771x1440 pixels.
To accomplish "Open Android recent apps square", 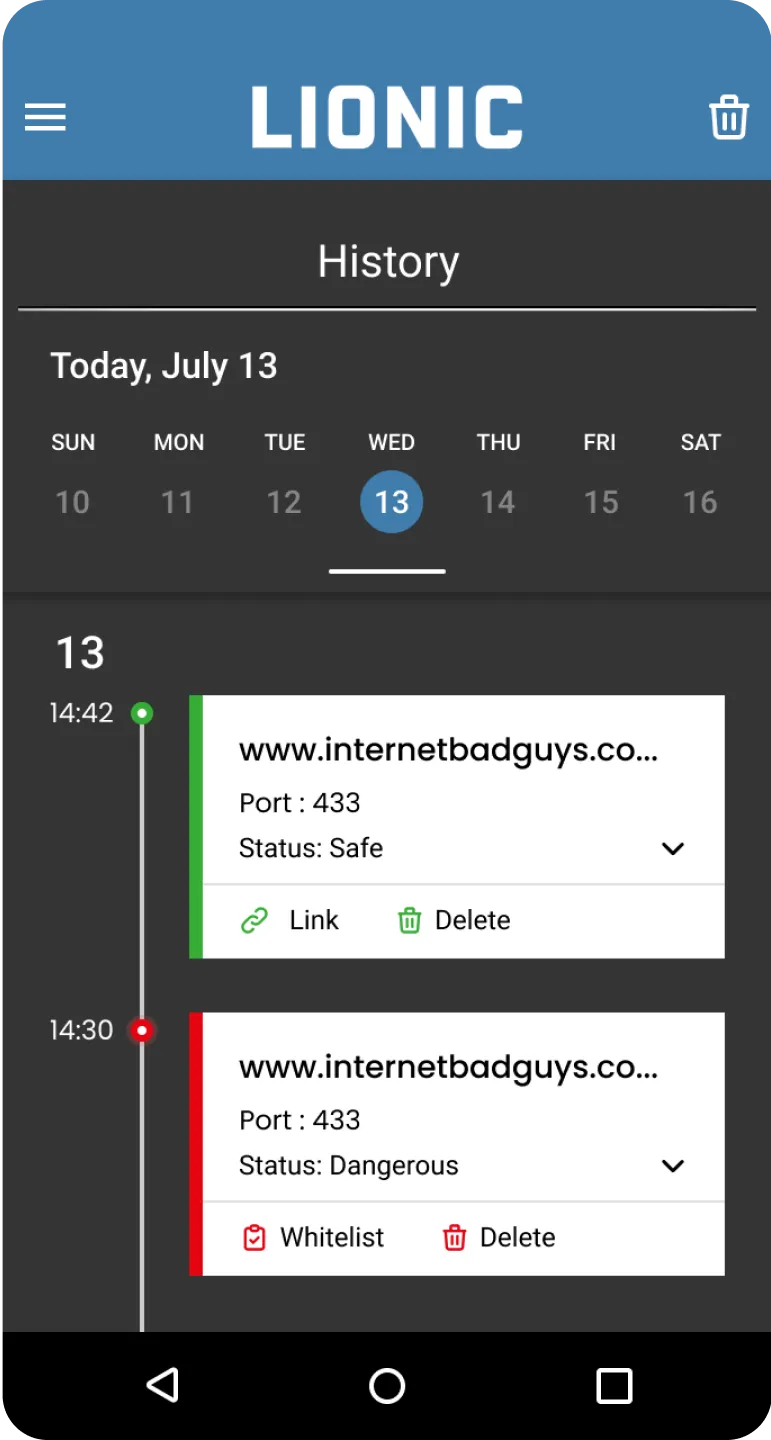I will (614, 1386).
